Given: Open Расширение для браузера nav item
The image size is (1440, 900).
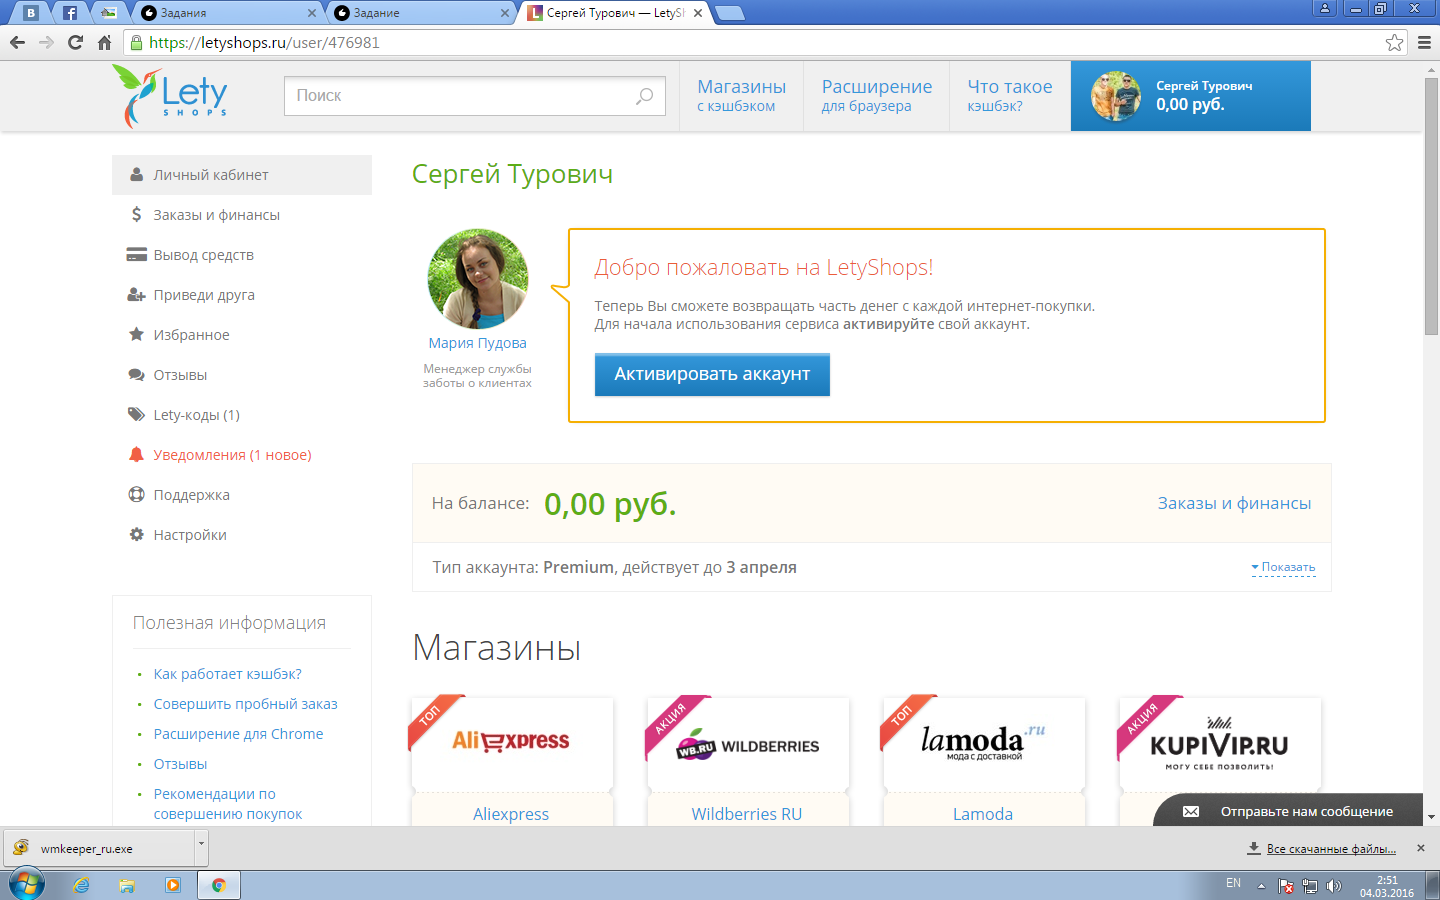Looking at the screenshot, I should [x=877, y=96].
